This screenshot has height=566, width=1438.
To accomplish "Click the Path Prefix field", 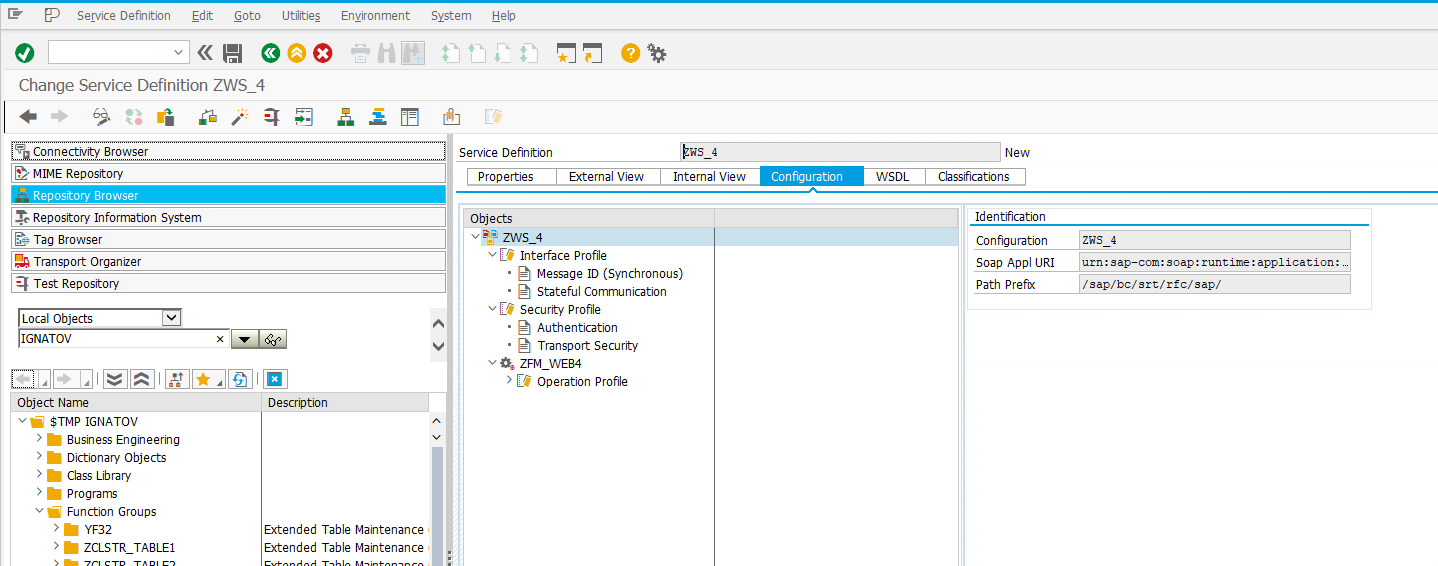I will [x=1215, y=284].
